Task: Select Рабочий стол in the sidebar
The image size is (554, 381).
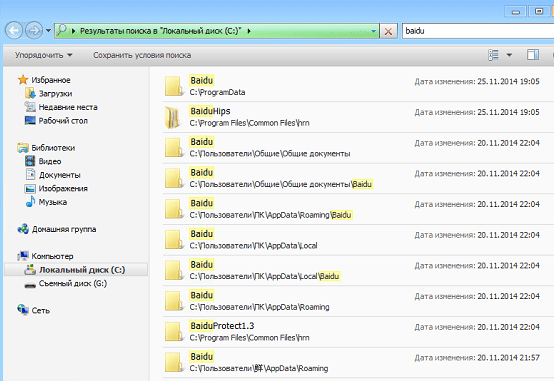Action: (63, 121)
